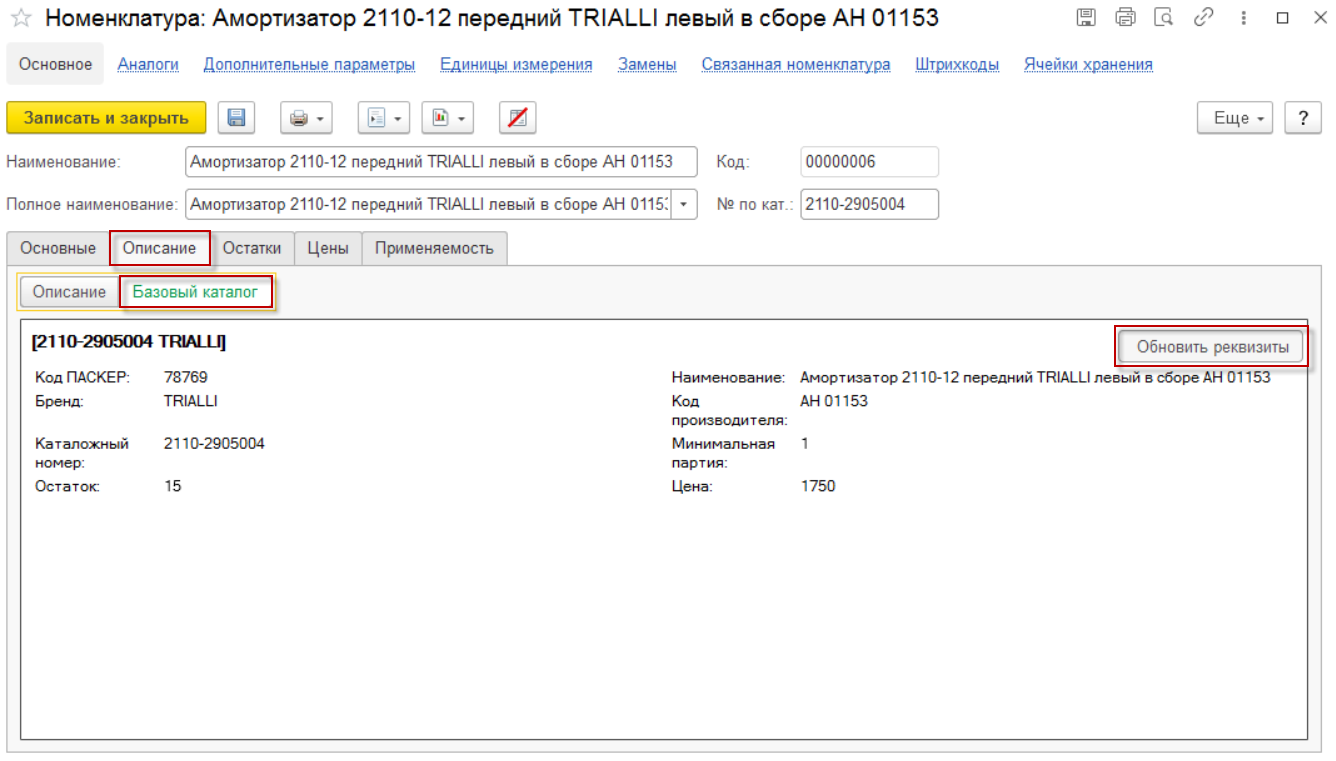Open Ячейки хранения link

click(x=1088, y=64)
